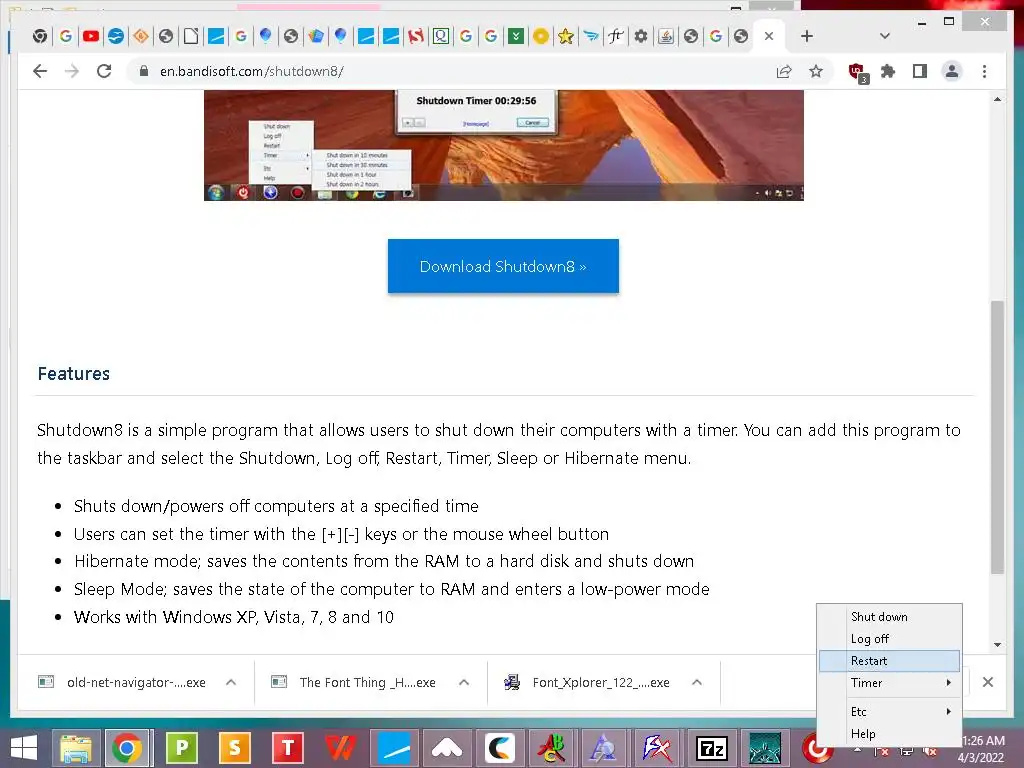Open the magnifier A font taskbar app
The image size is (1024, 768).
603,748
